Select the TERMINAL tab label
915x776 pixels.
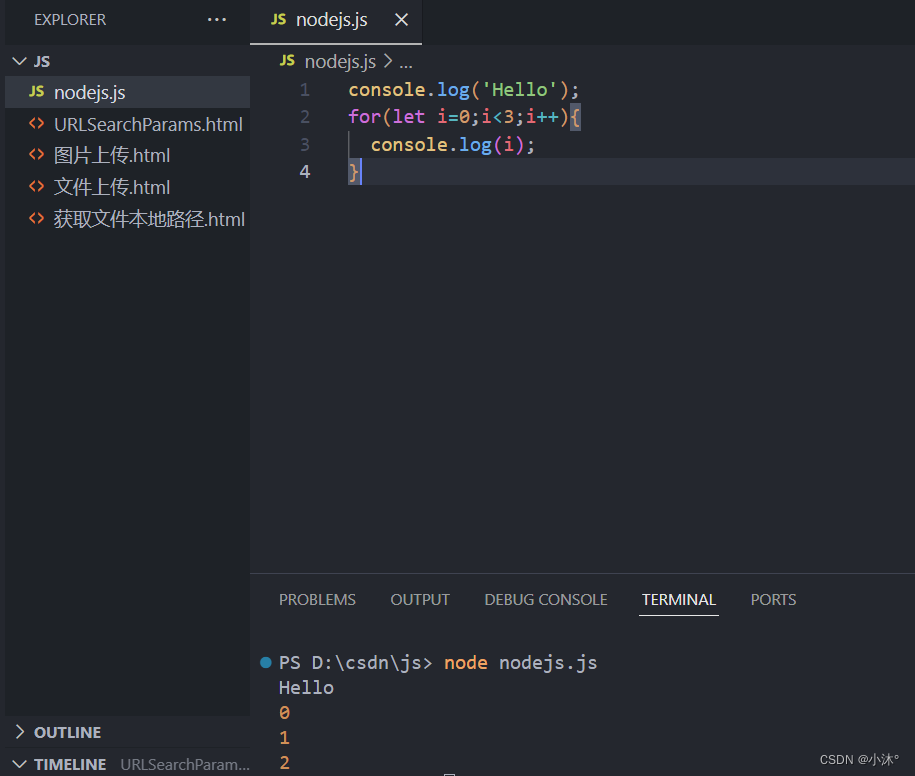[x=678, y=599]
